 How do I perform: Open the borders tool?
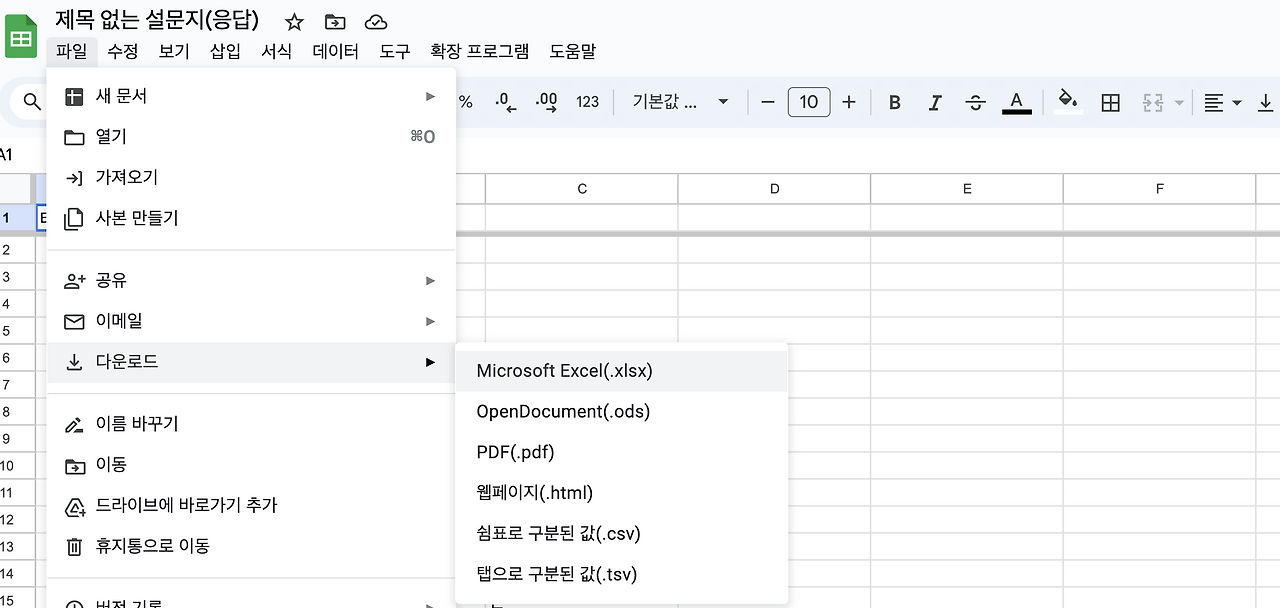pos(1110,101)
